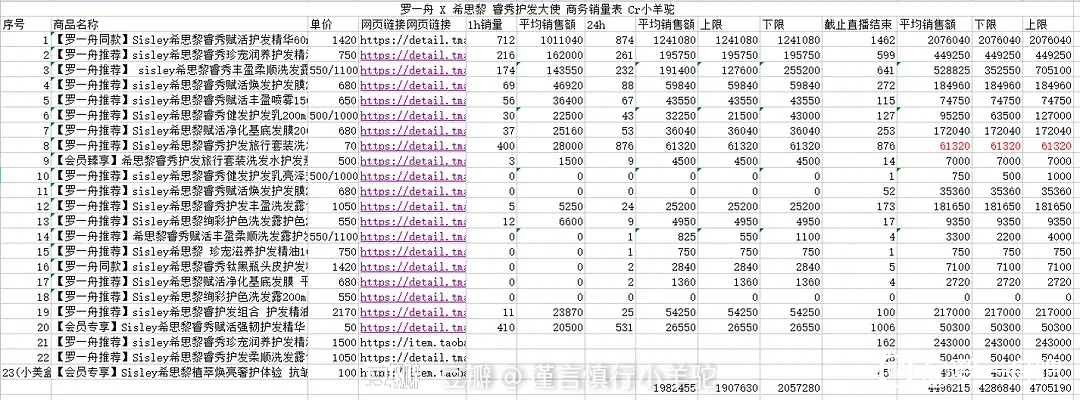Select the average sales cell 143550

pyautogui.click(x=551, y=70)
